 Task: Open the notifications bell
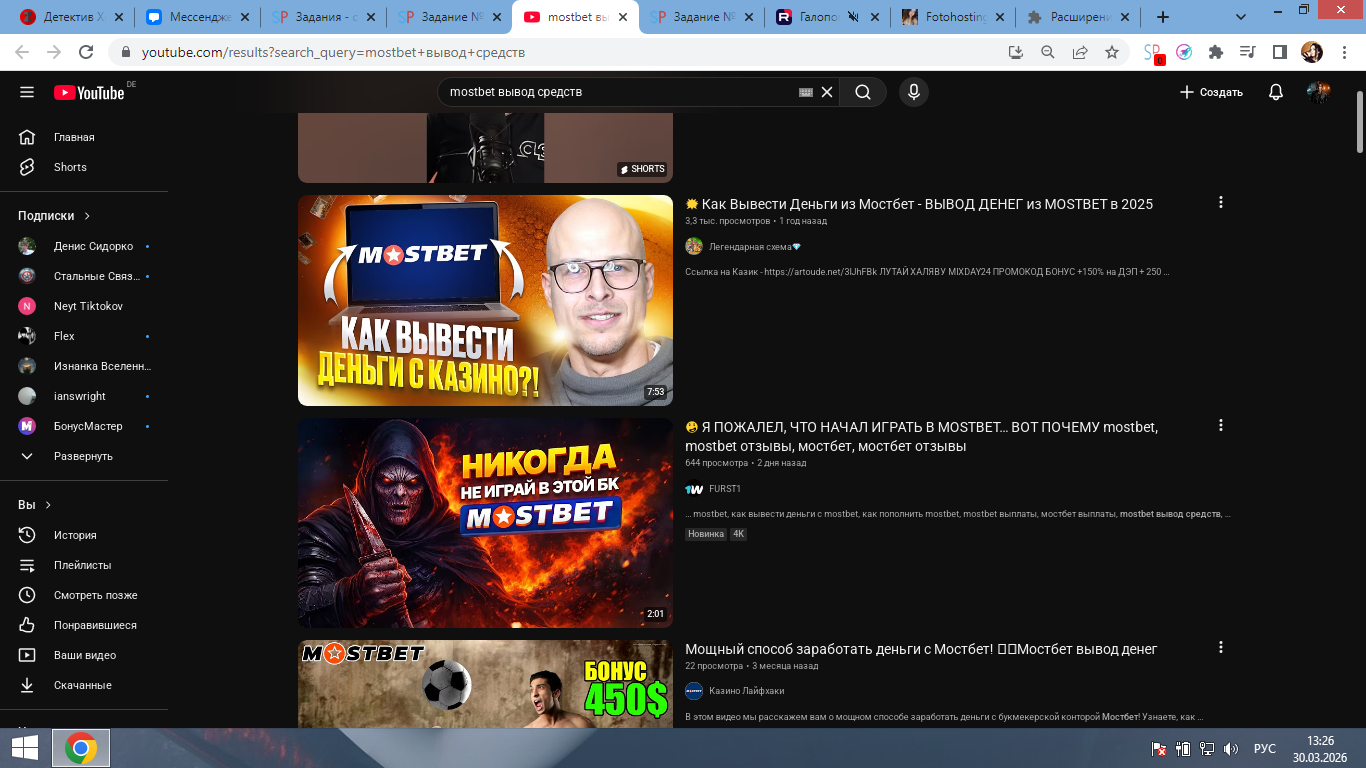click(x=1275, y=92)
